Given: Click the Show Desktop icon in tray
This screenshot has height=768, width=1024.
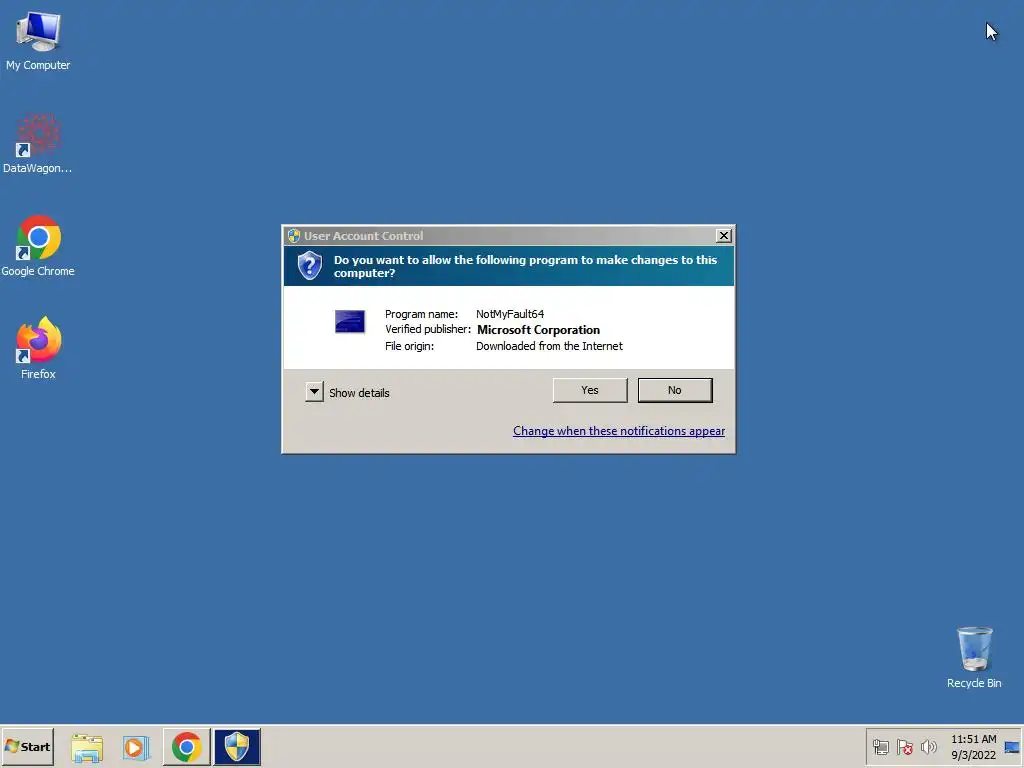Looking at the screenshot, I should [x=1012, y=747].
